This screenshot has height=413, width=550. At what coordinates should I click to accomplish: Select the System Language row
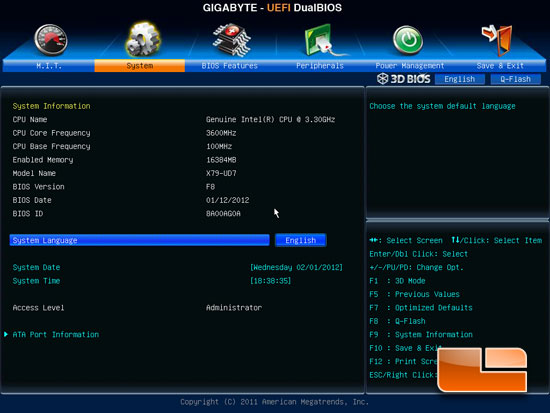tap(140, 240)
